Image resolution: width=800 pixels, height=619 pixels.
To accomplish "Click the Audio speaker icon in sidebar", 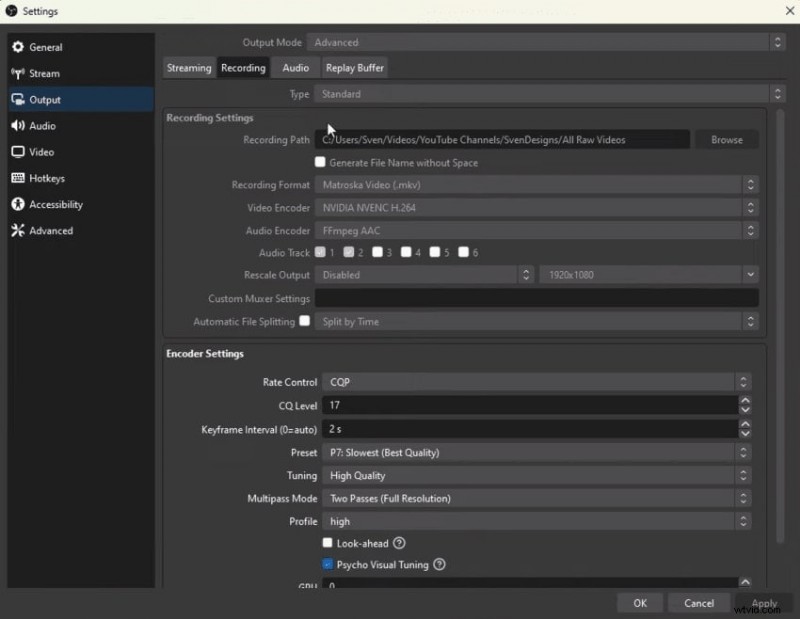I will click(18, 126).
